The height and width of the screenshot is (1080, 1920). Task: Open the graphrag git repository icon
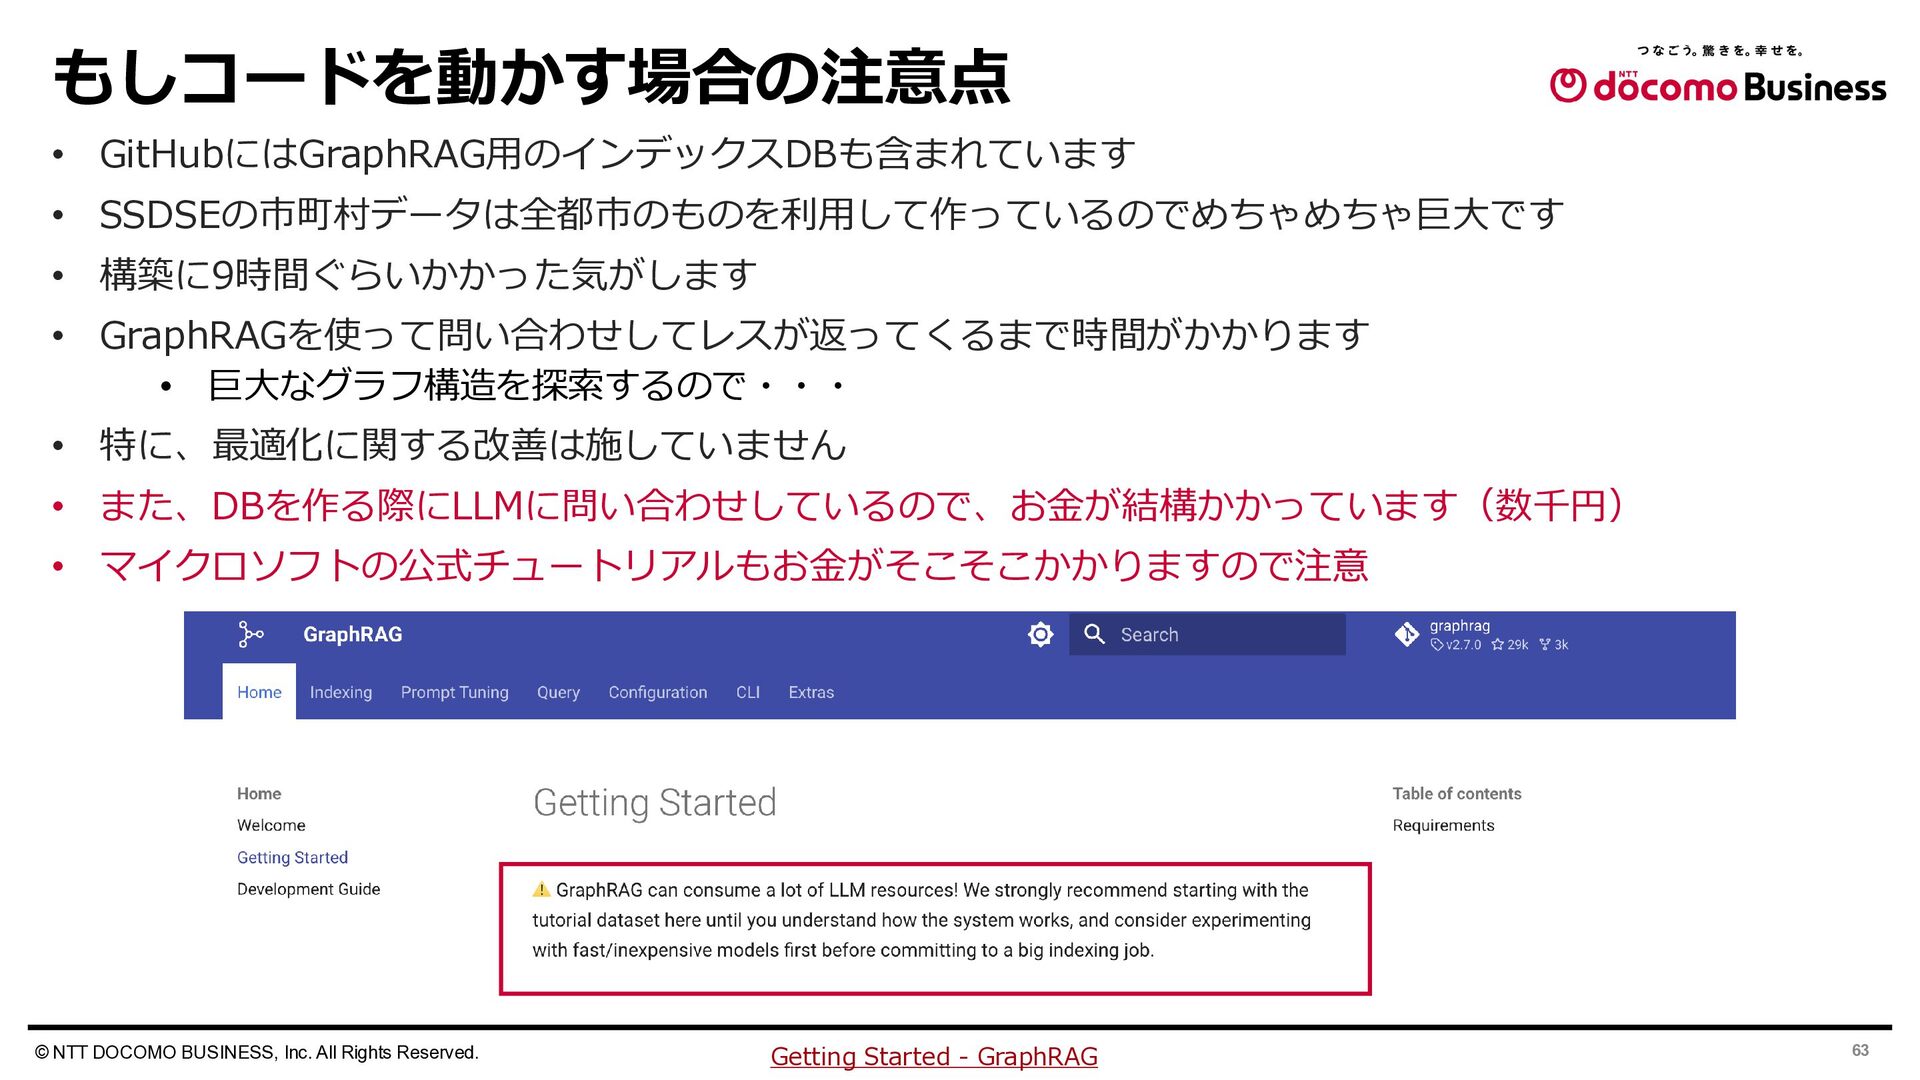pyautogui.click(x=1406, y=634)
